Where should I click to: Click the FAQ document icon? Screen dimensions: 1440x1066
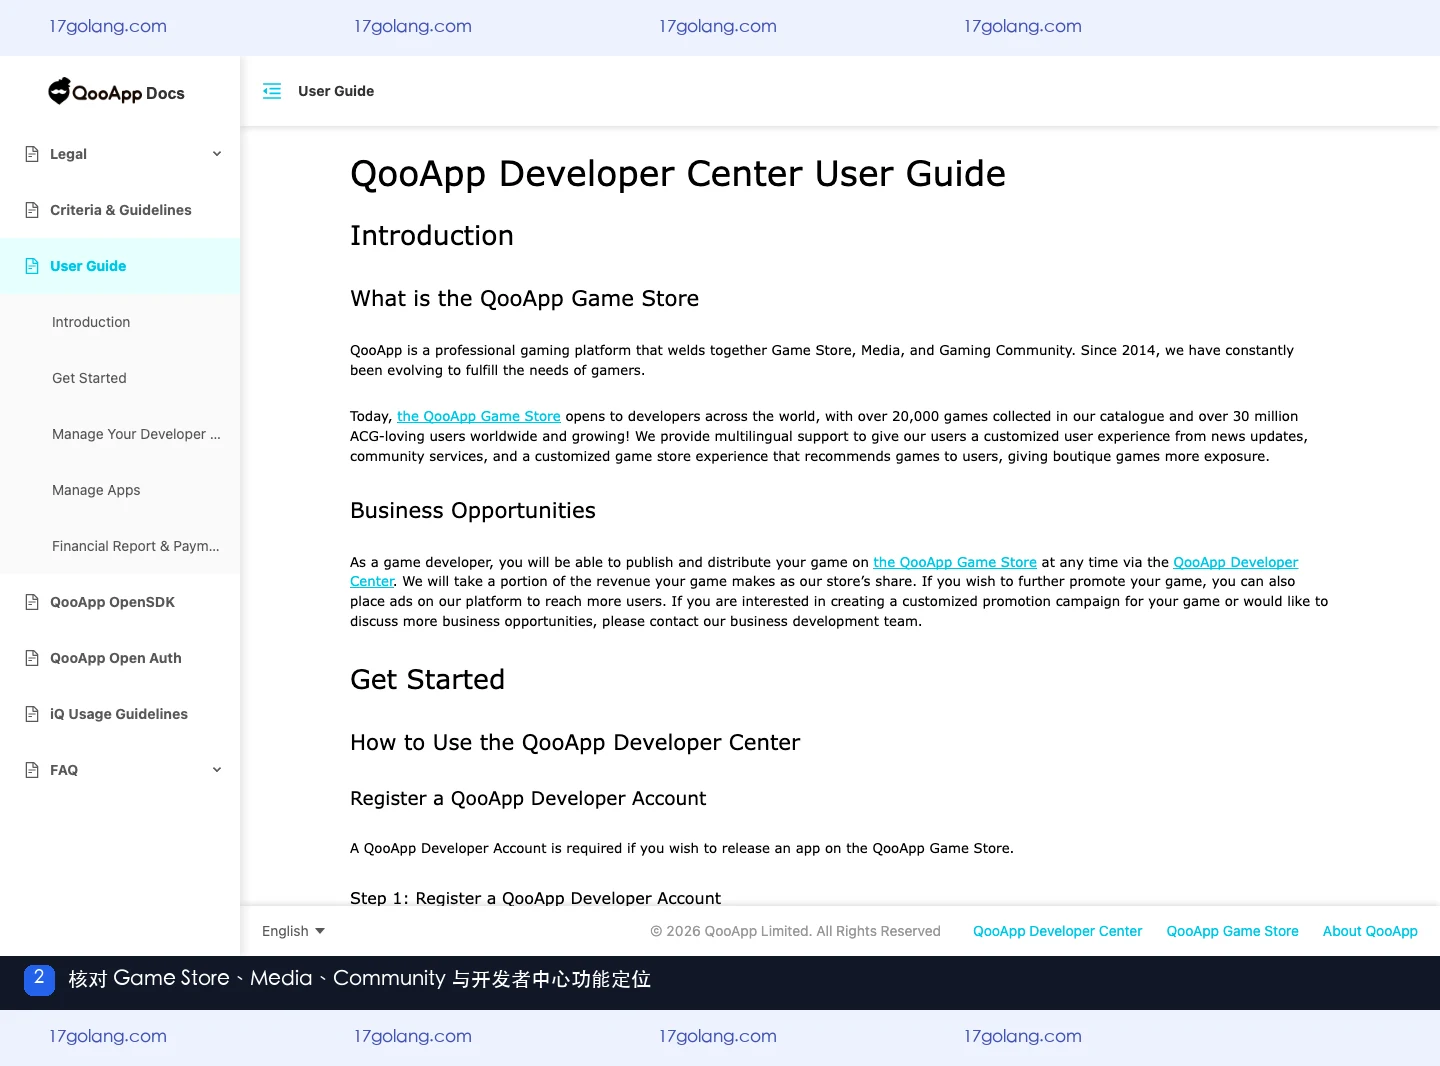(32, 770)
